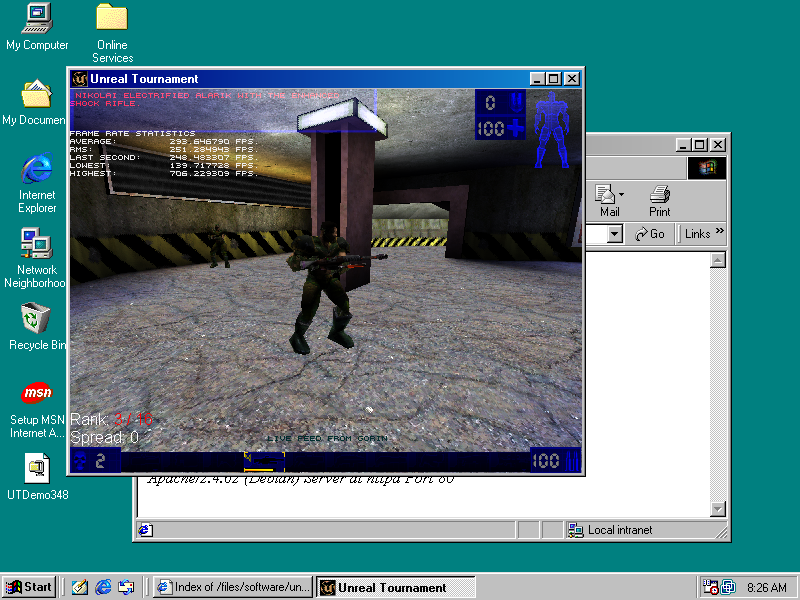Click the Rank 3/16 text
Image resolution: width=800 pixels, height=600 pixels.
pos(111,419)
